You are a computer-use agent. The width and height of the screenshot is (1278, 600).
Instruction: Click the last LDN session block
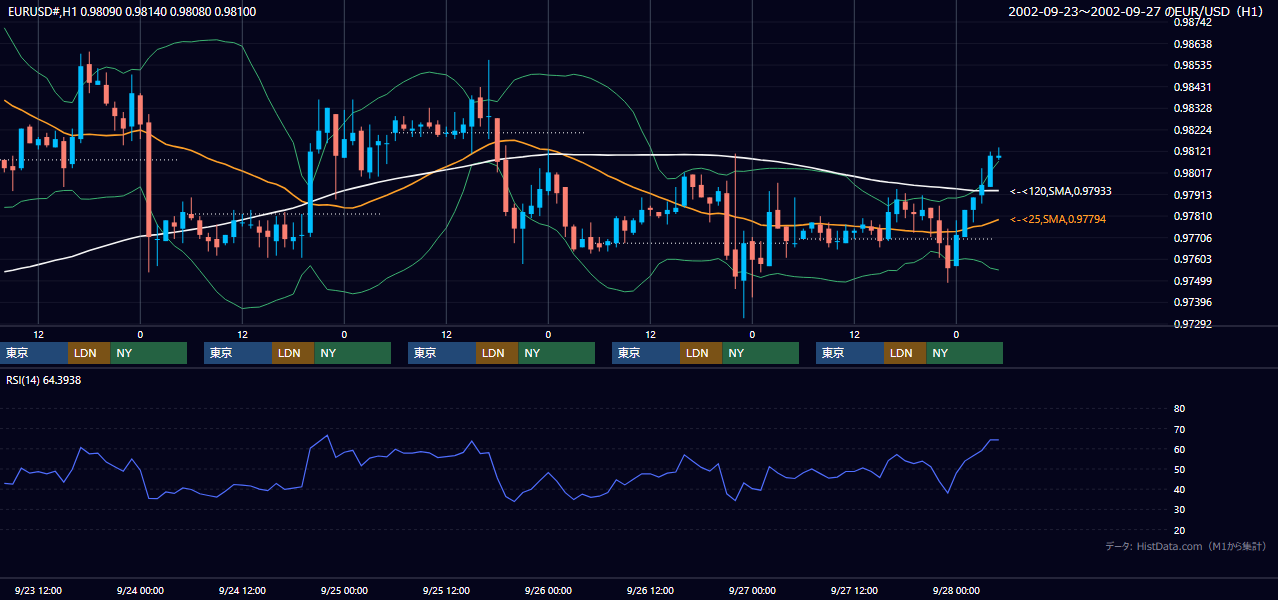click(x=905, y=353)
